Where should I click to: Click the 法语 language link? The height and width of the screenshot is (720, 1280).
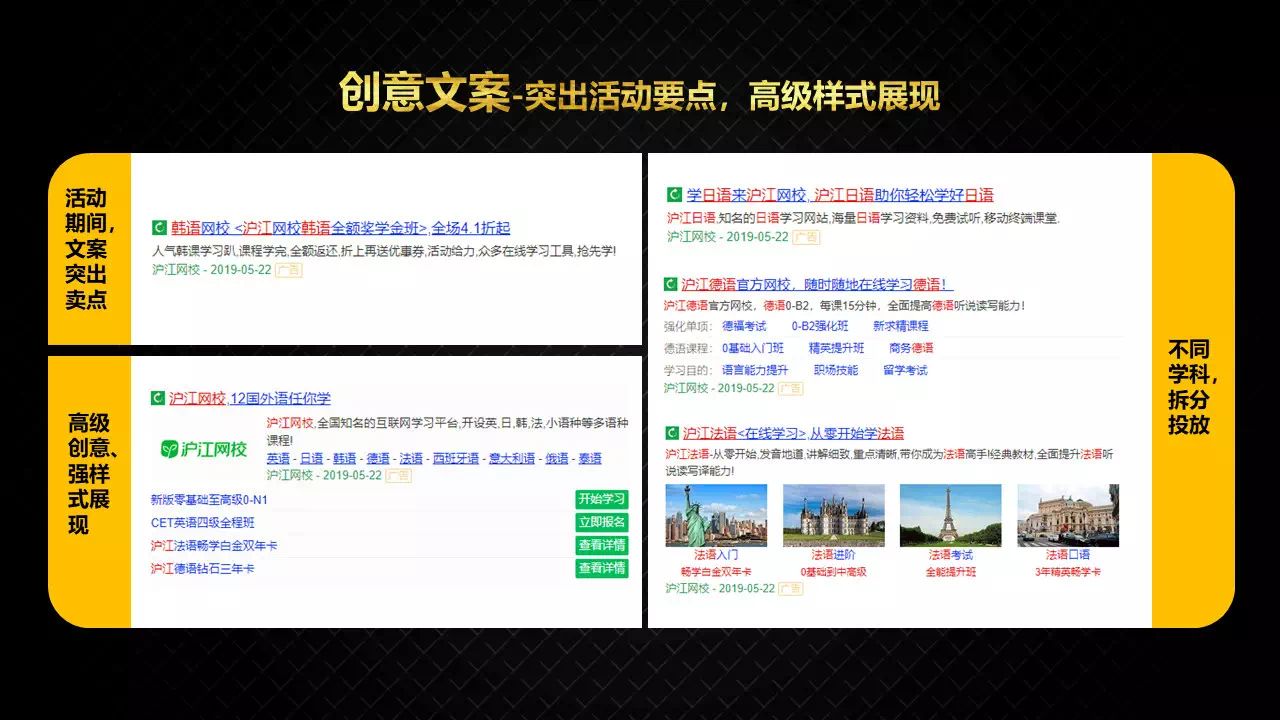(411, 459)
